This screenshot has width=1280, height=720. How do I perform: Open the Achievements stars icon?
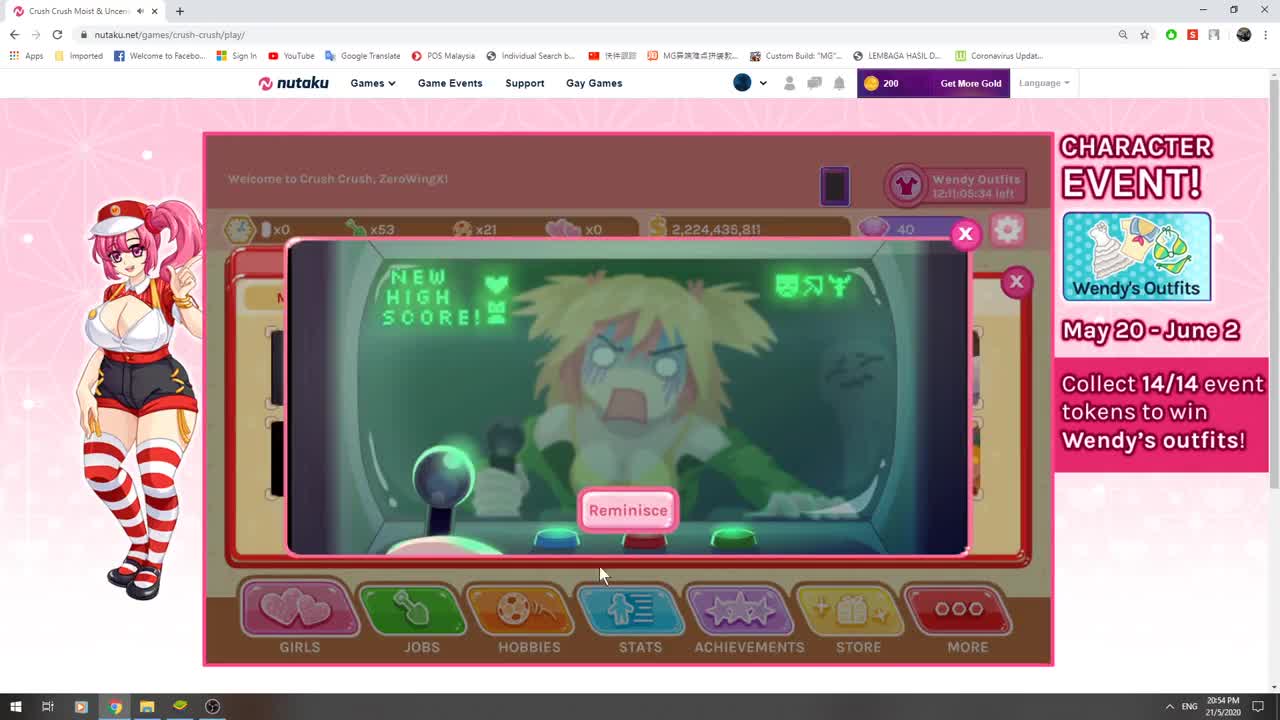click(740, 608)
